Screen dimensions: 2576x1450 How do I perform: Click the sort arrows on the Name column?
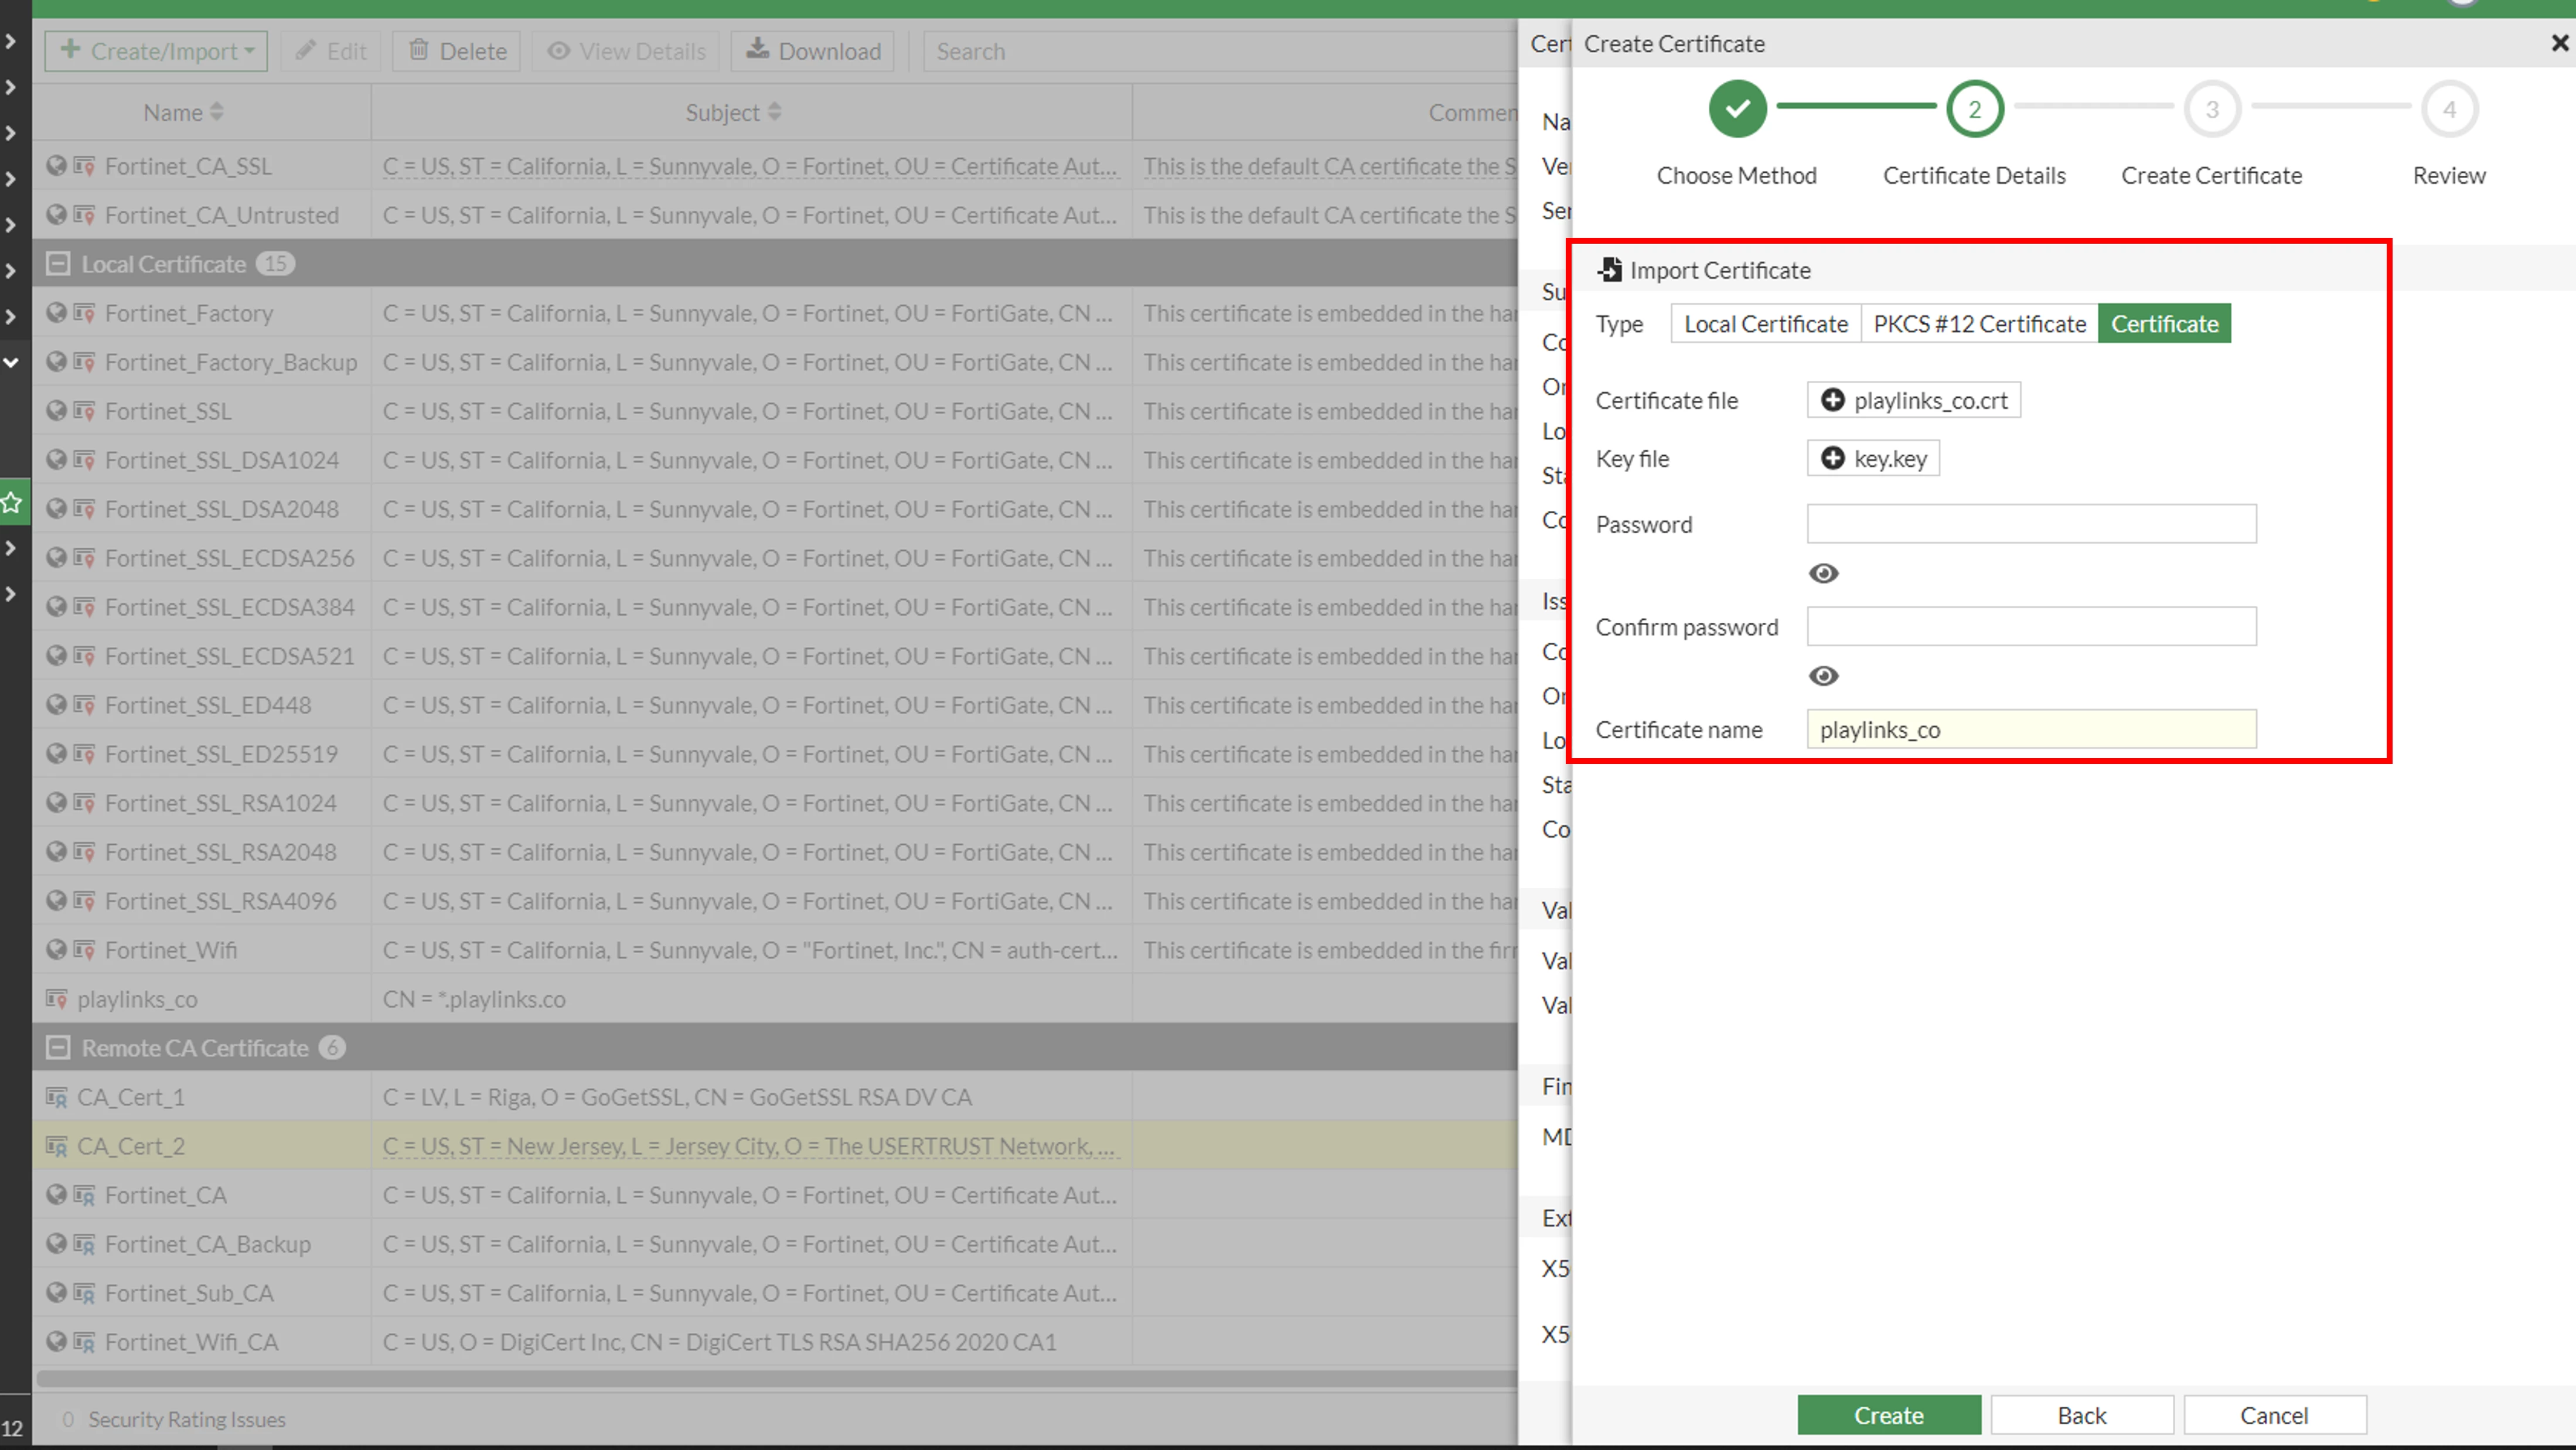217,112
